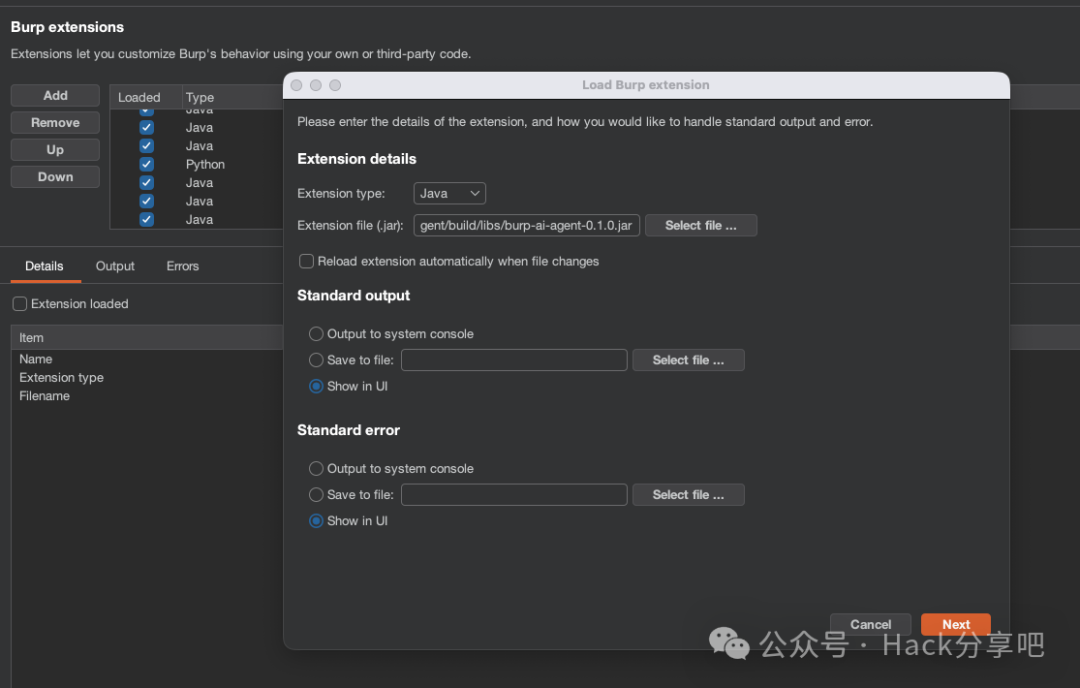Click the Cancel button
Screen dimensions: 1080x688
[x=869, y=623]
